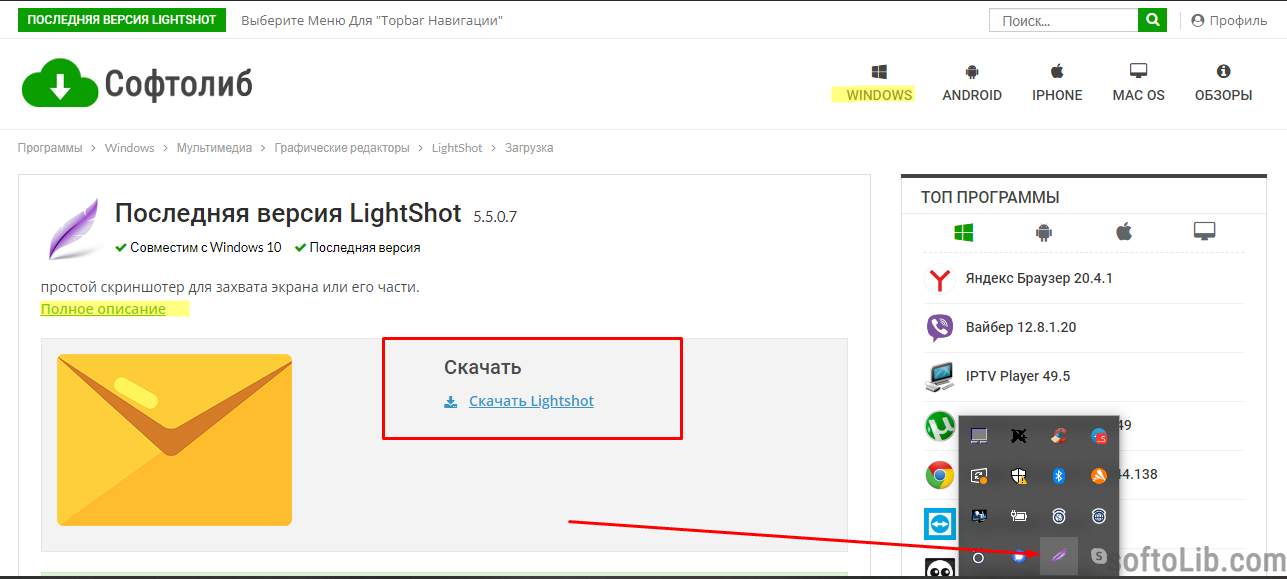Open IPTV Player 49.5 link

click(1018, 376)
